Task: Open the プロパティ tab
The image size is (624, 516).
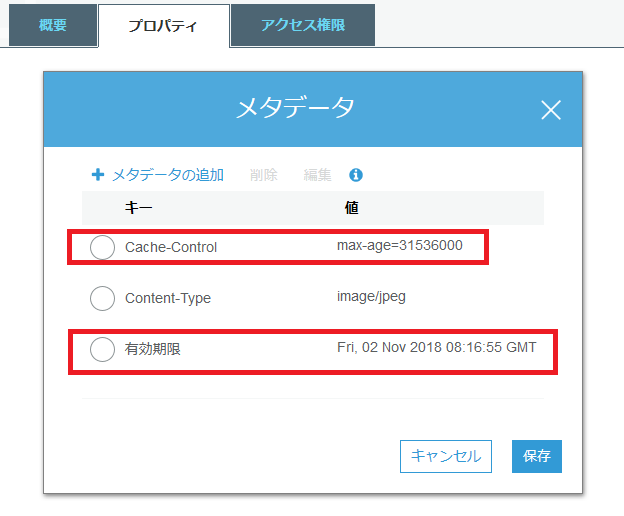Action: (x=164, y=26)
